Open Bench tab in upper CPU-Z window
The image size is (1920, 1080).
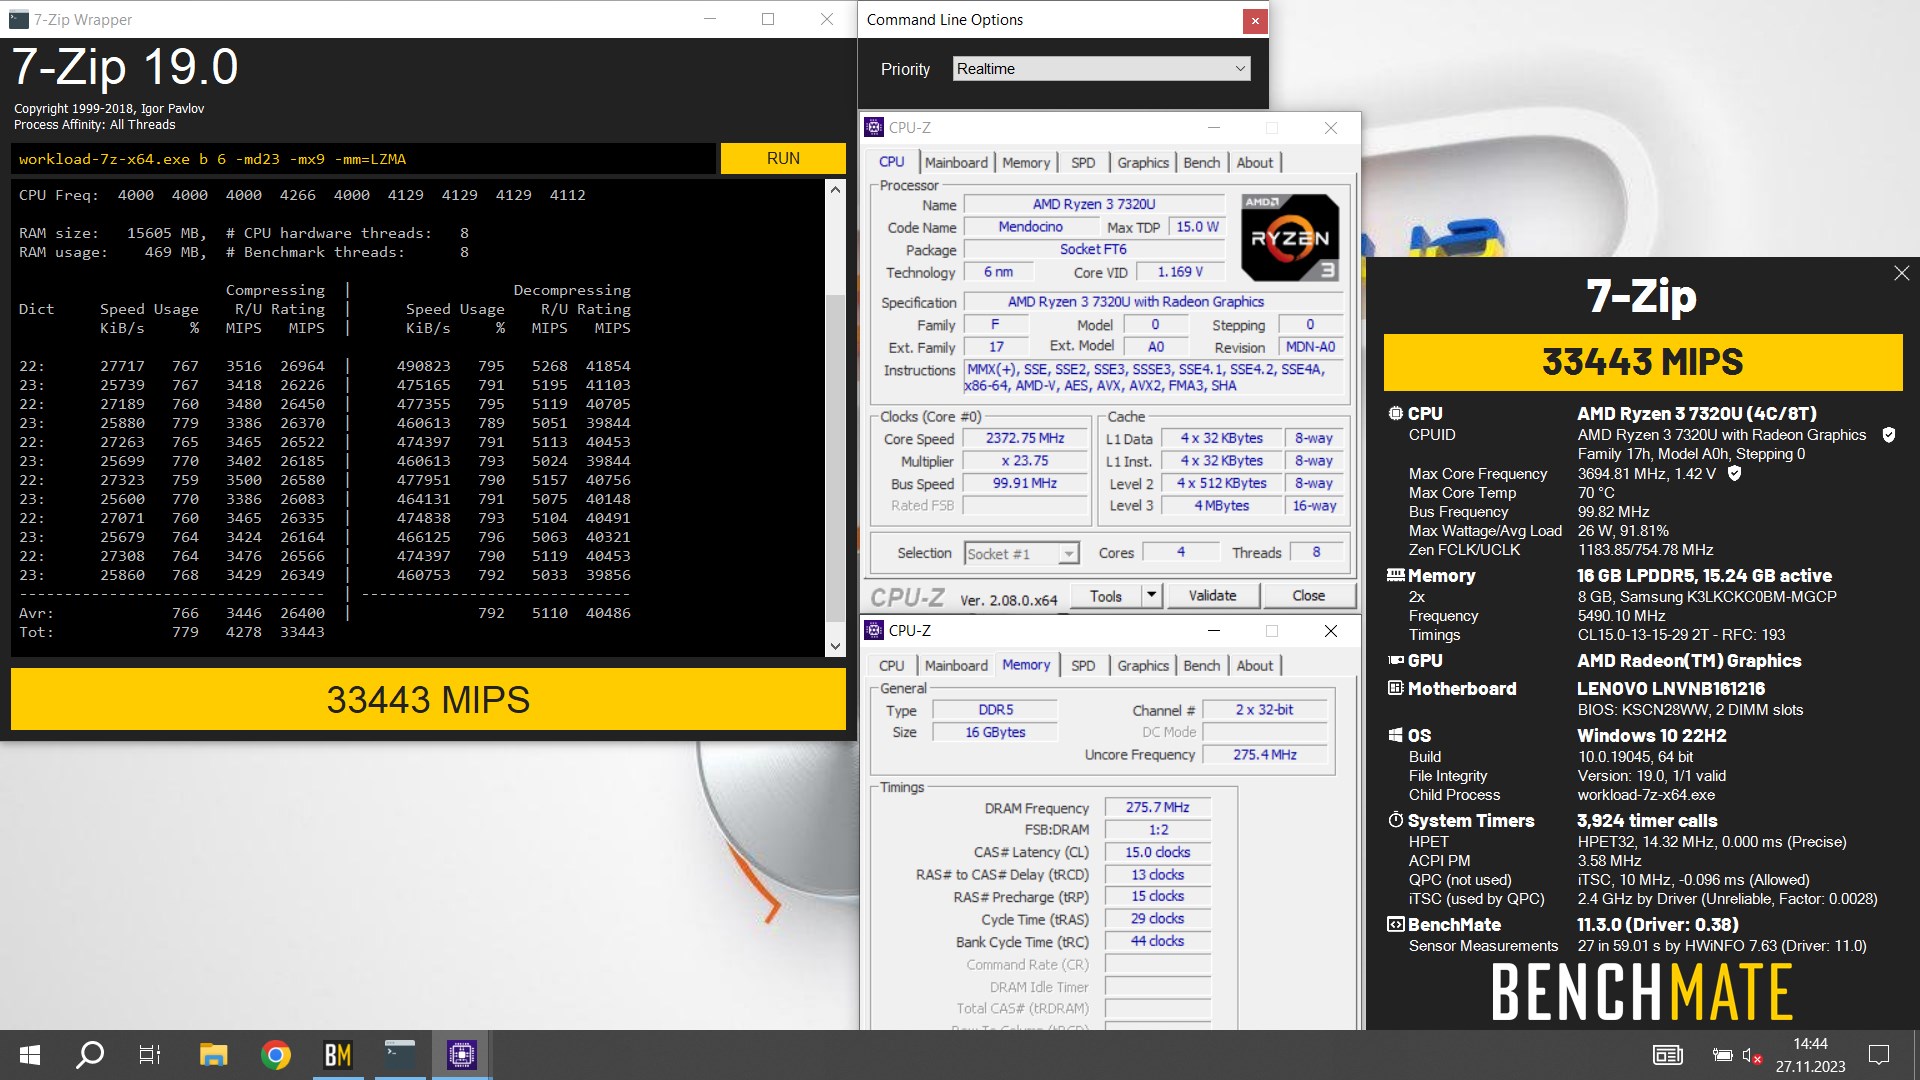click(1202, 162)
